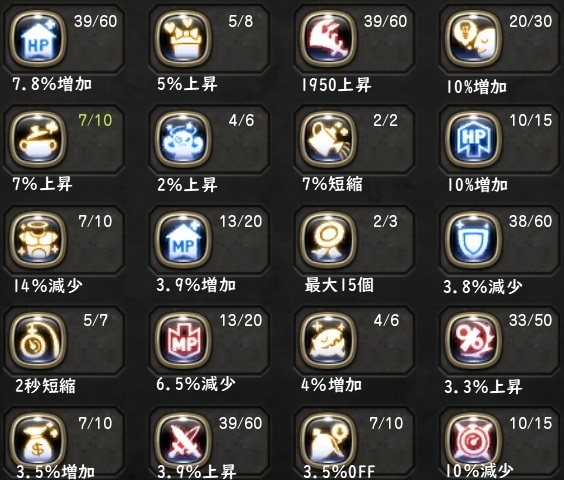Select the lightbulb sleeping face icon 20/30

[x=473, y=39]
